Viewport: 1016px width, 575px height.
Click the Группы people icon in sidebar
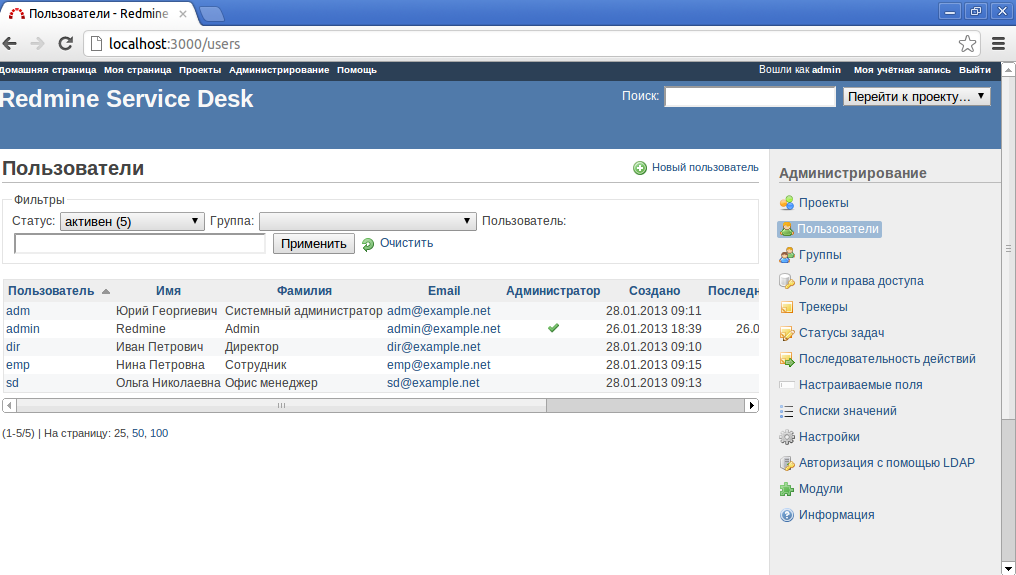point(787,255)
